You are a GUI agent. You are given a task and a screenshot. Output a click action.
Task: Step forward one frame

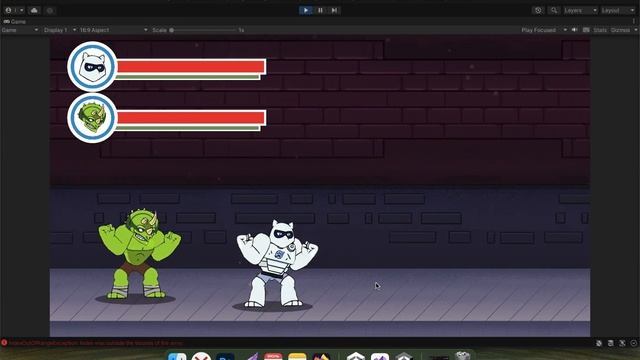pyautogui.click(x=334, y=10)
